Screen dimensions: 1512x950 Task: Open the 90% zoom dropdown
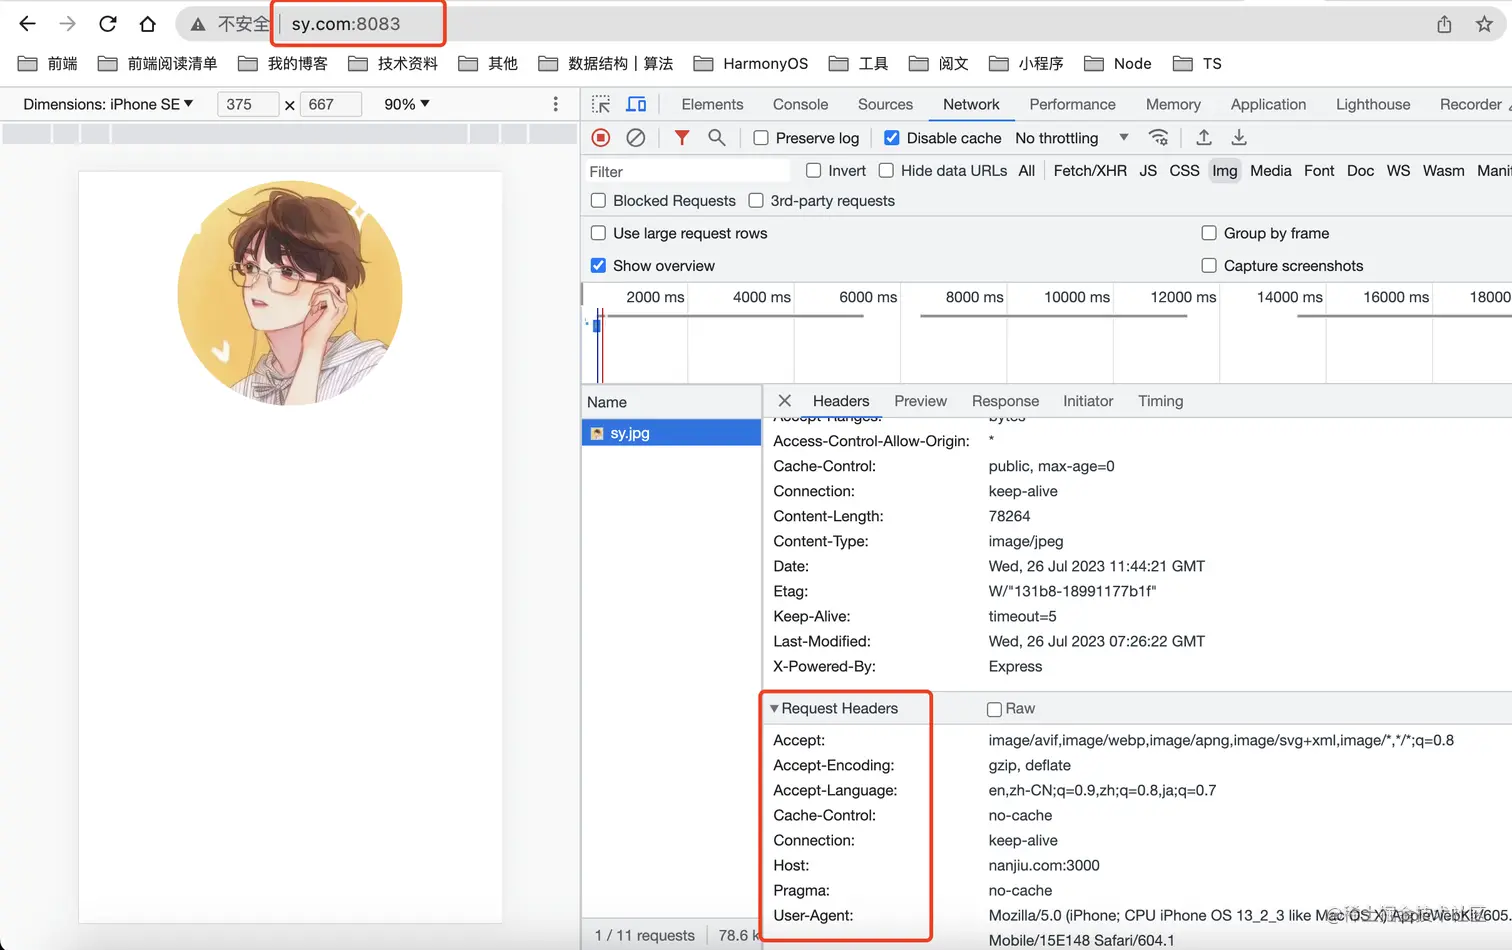406,104
